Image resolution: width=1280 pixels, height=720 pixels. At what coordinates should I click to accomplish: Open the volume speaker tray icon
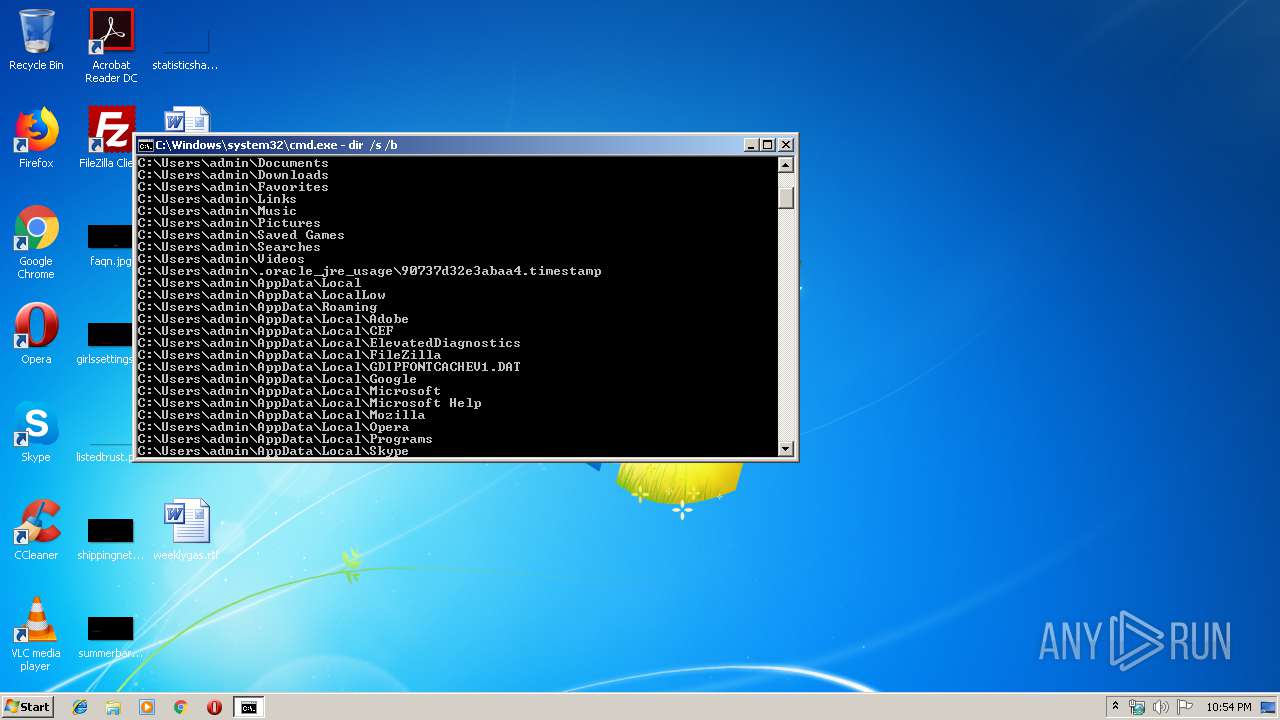point(1161,707)
